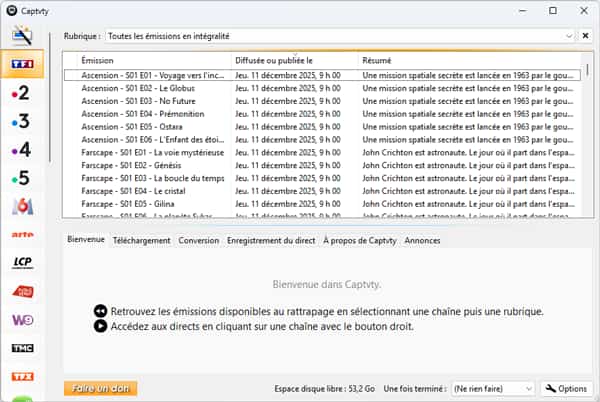Select the W9 channel
This screenshot has height=402, width=600.
23,320
